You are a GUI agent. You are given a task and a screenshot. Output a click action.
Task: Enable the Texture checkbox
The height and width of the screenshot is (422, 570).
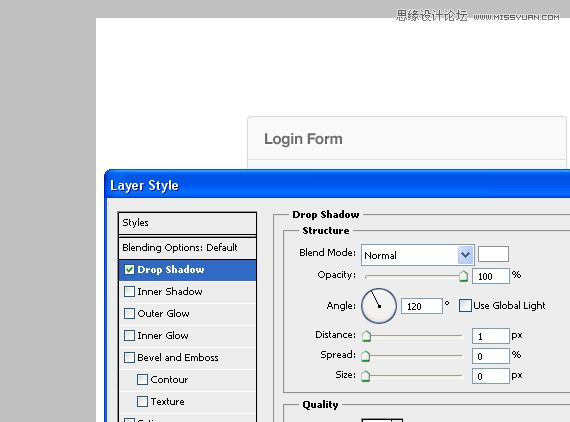pos(142,402)
